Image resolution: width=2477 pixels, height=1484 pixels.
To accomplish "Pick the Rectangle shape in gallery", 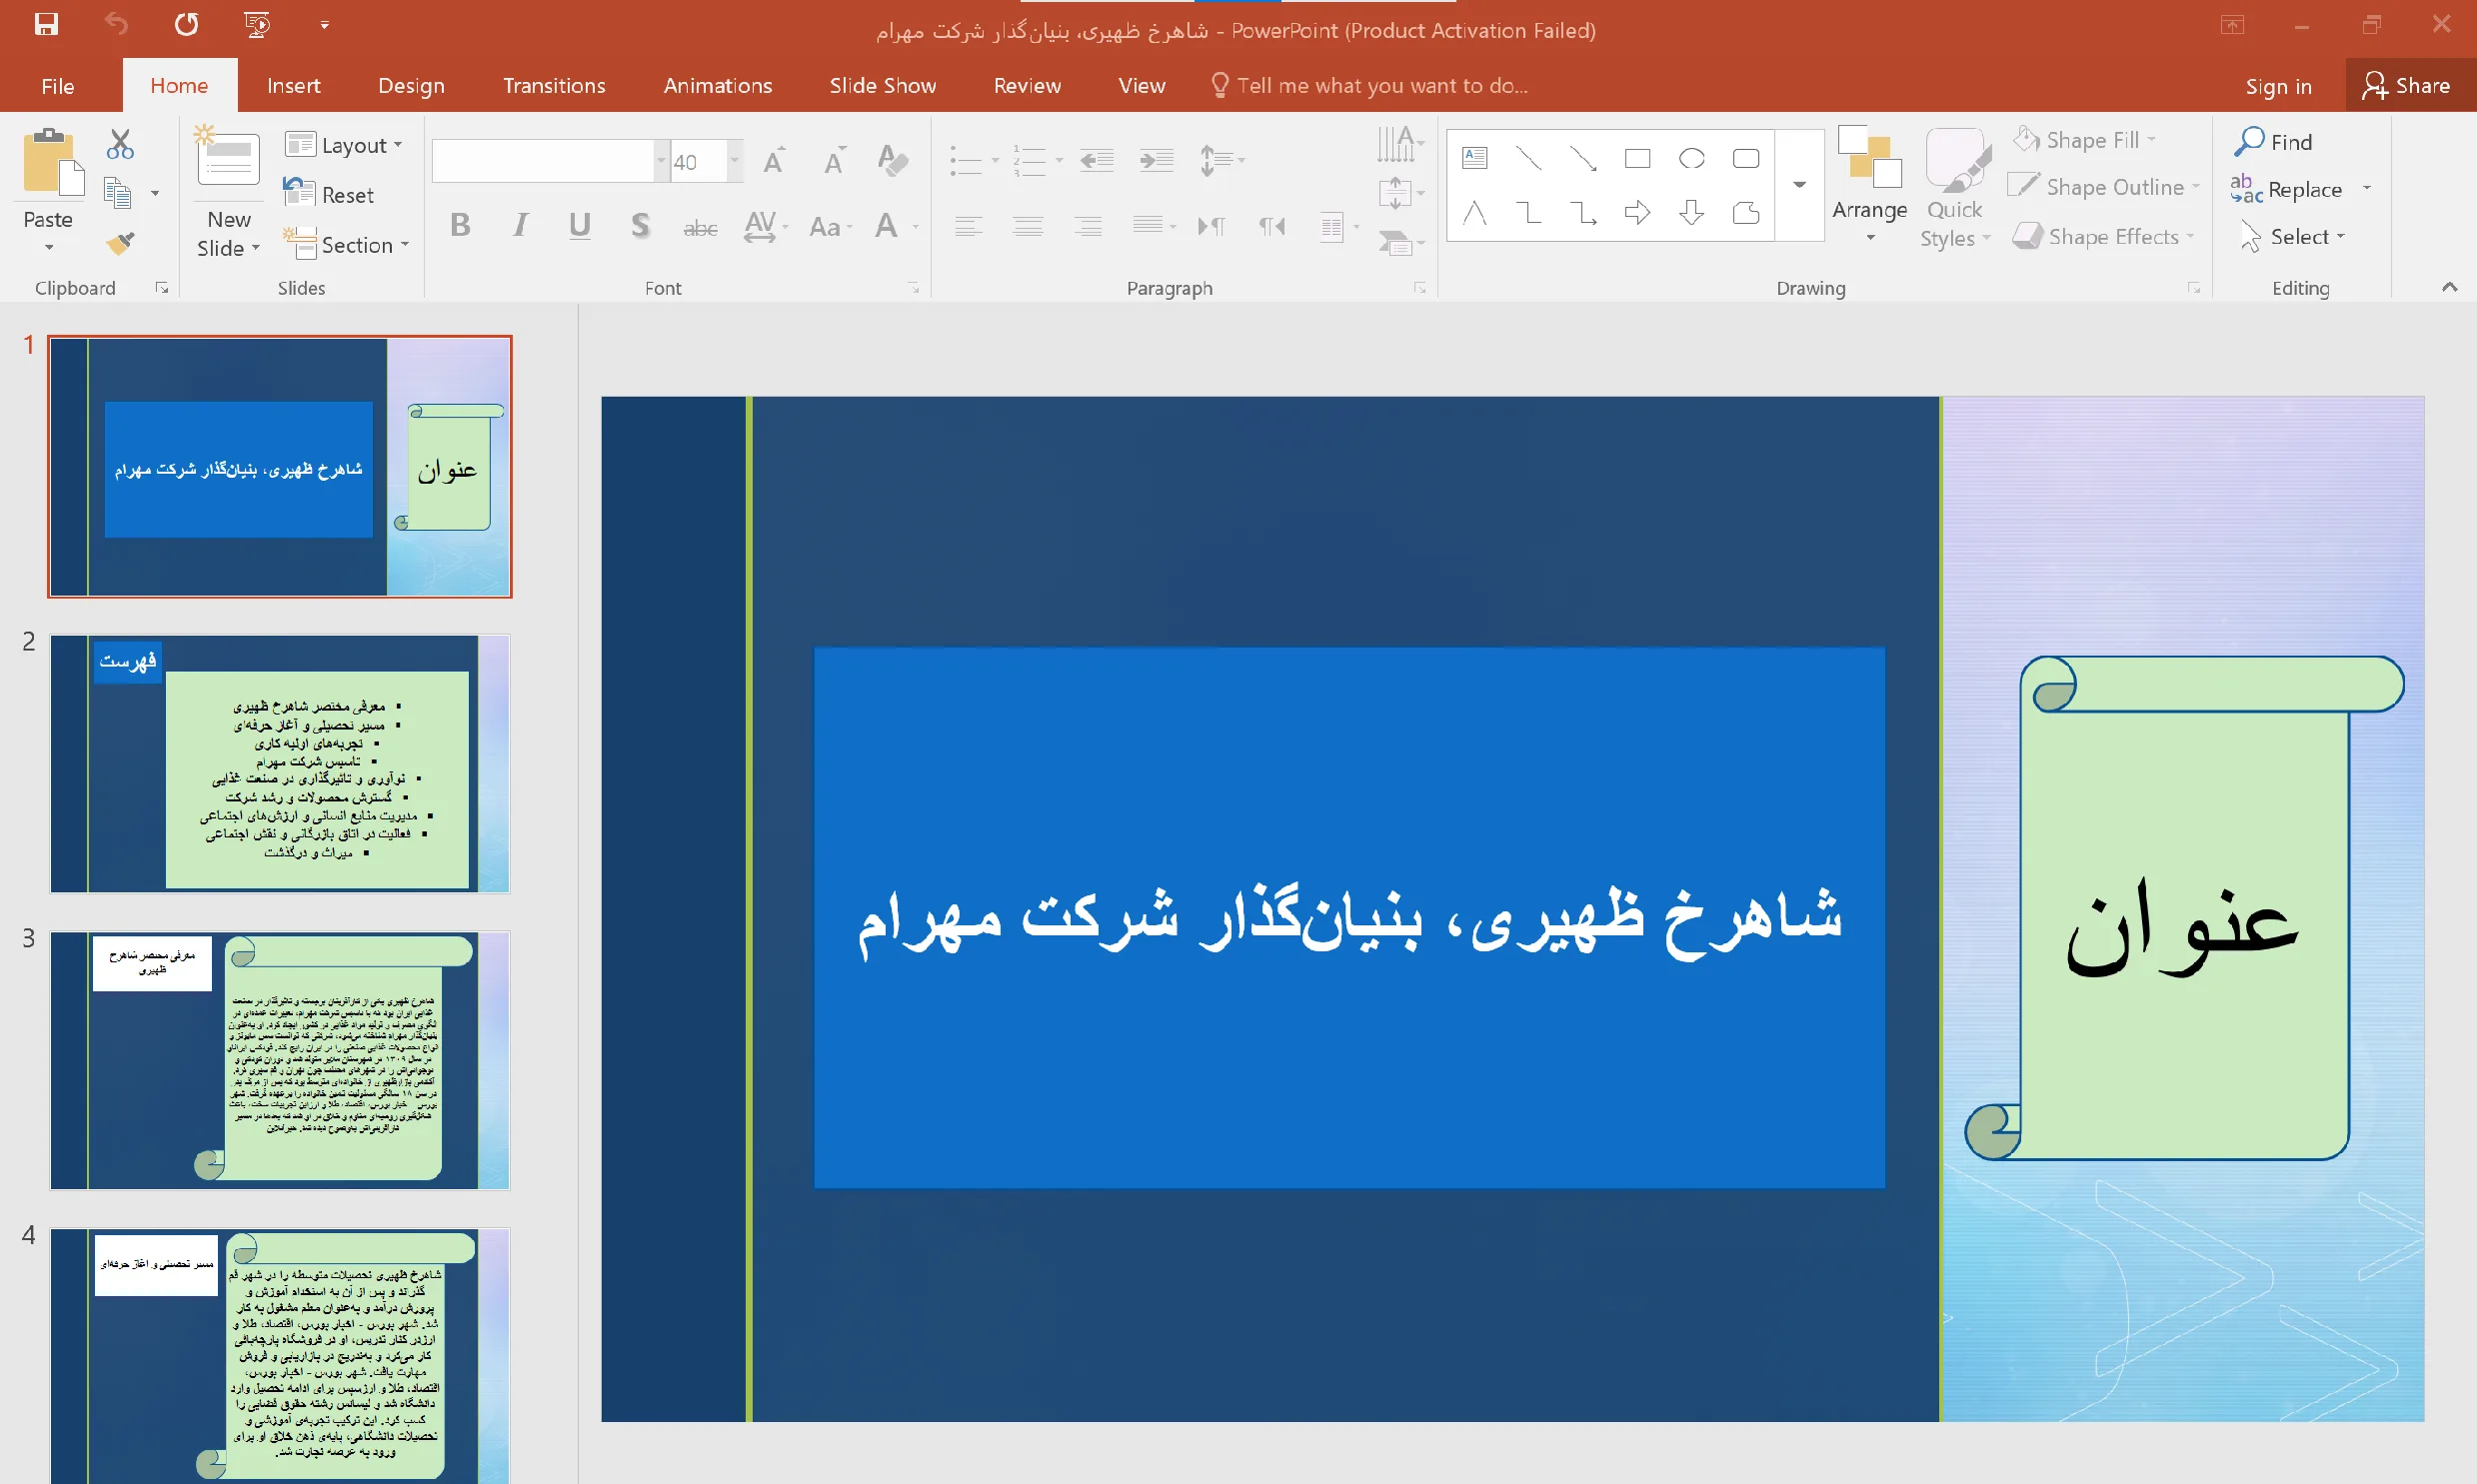I will tap(1638, 158).
